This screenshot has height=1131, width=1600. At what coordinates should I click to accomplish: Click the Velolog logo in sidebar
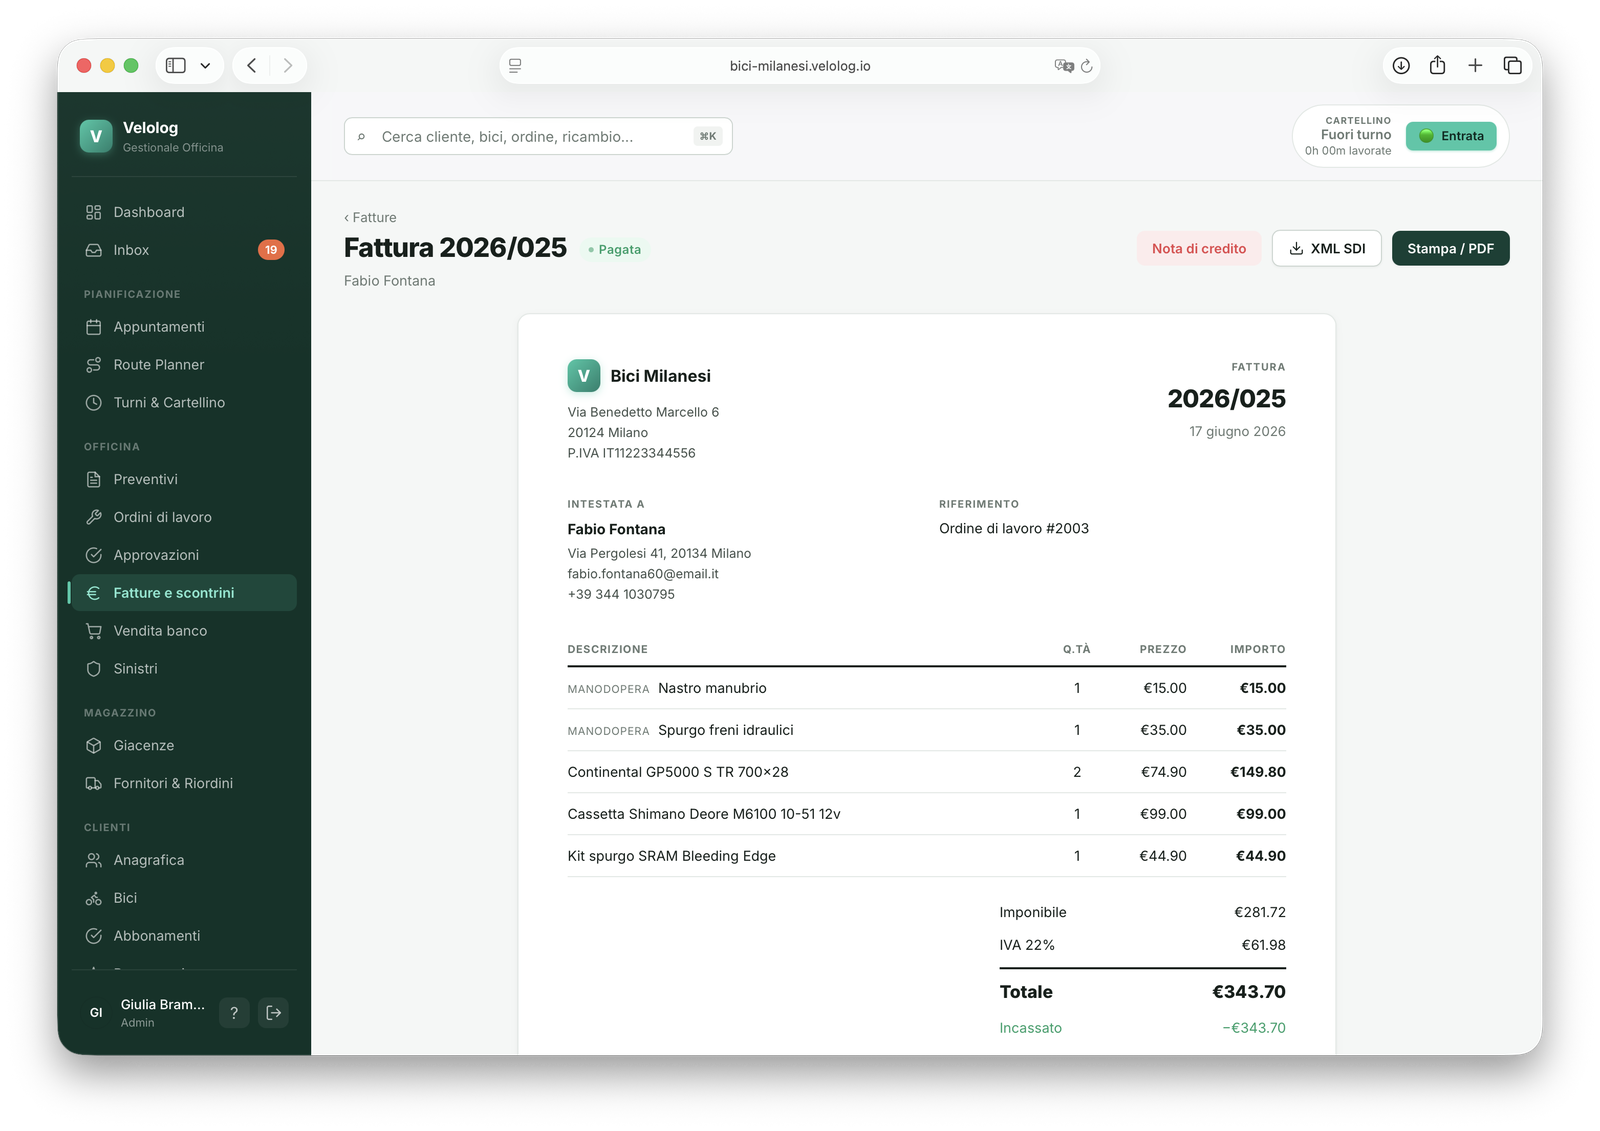[96, 136]
